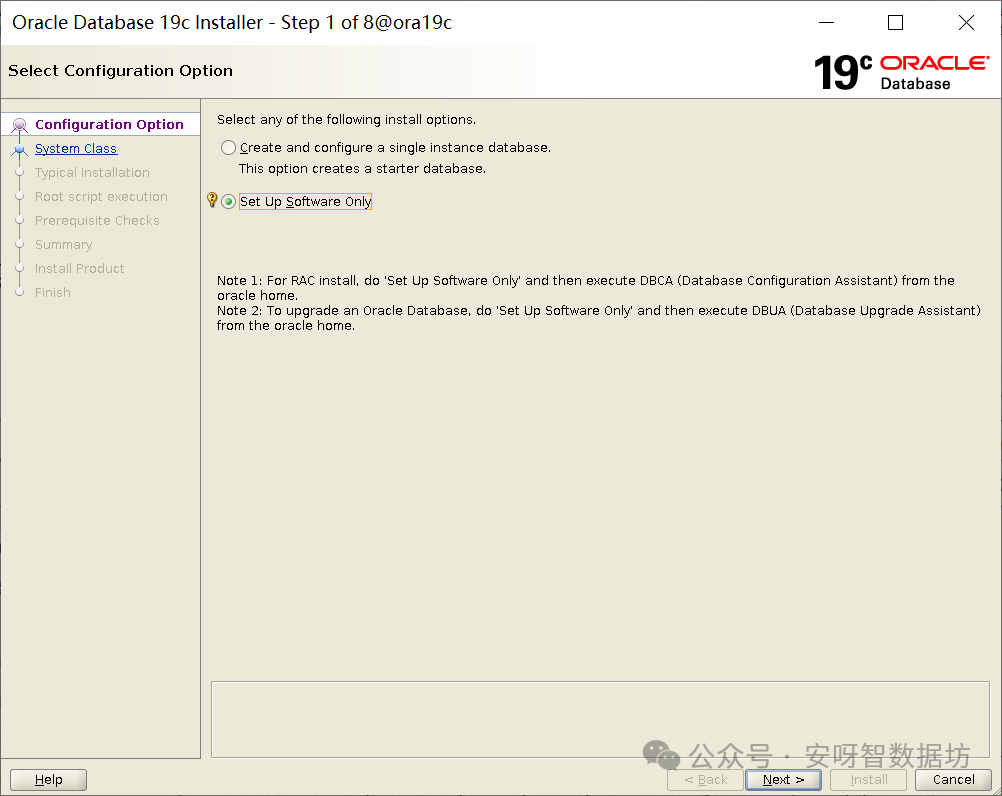Maximize the installer window

[896, 23]
